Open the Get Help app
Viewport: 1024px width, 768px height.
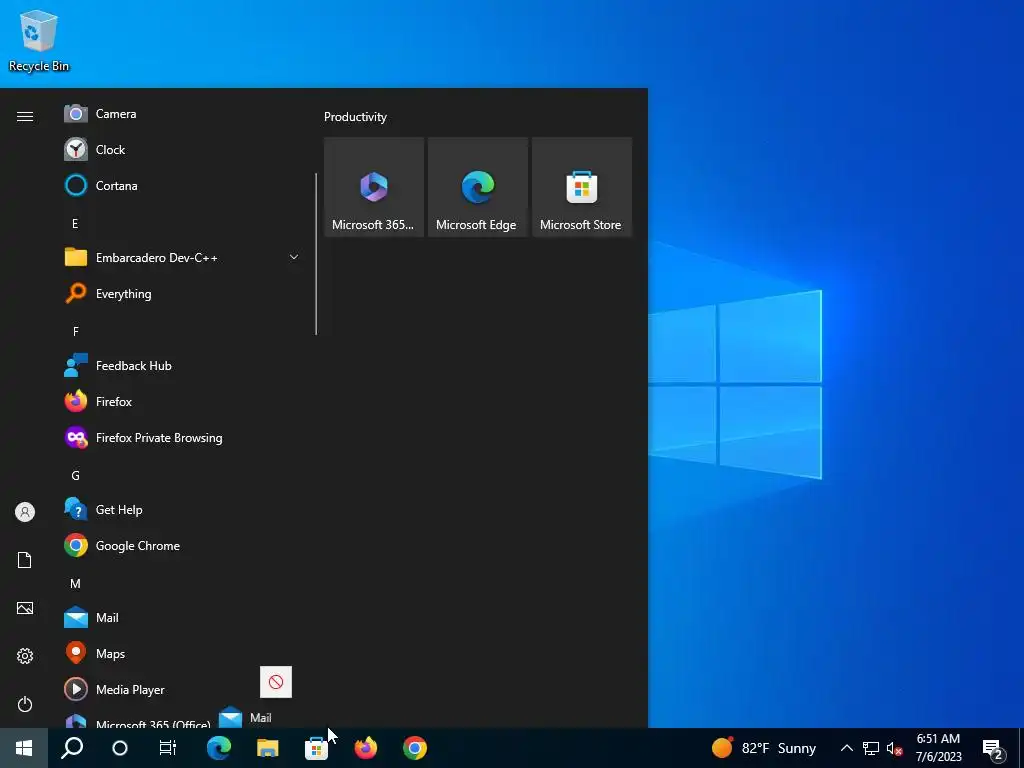pyautogui.click(x=182, y=509)
